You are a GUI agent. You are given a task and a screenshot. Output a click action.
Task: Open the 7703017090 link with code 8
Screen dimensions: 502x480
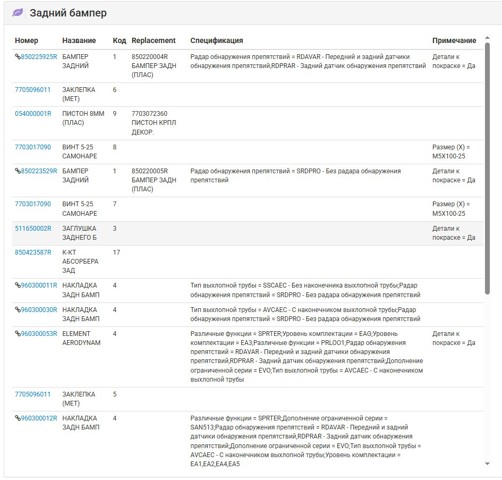(x=33, y=147)
